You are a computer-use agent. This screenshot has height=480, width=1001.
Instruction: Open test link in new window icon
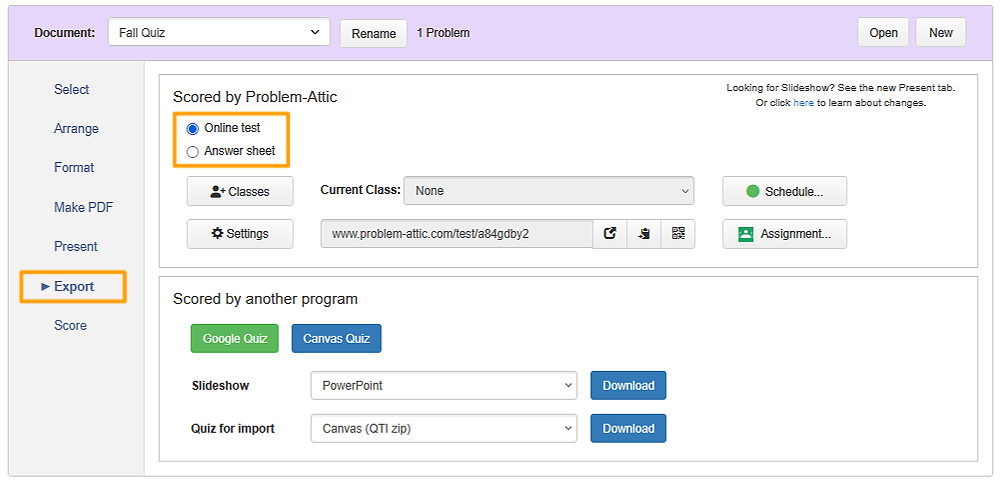click(610, 234)
